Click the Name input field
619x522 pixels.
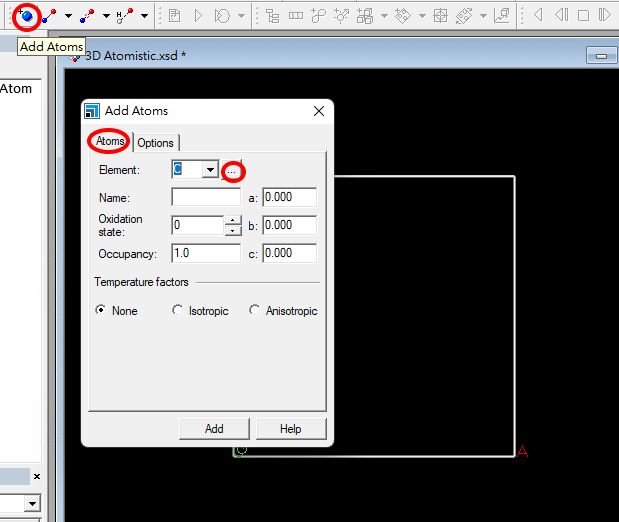[x=206, y=197]
